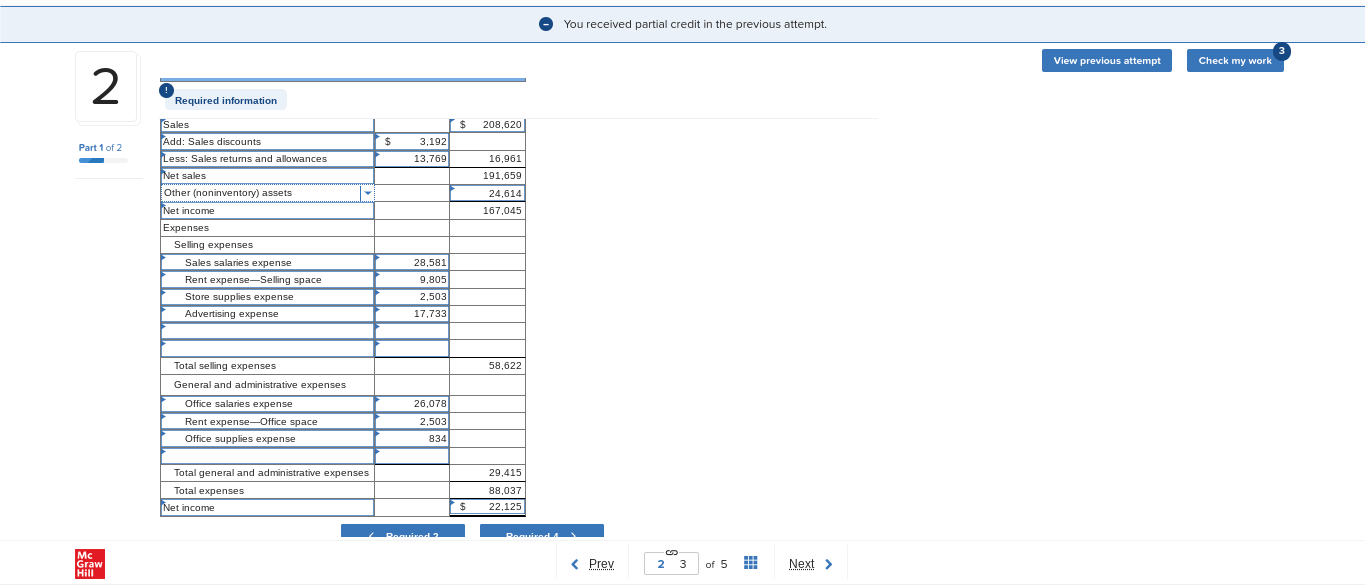Viewport: 1365px width, 587px height.
Task: Open the question grid navigator icon
Action: 751,563
